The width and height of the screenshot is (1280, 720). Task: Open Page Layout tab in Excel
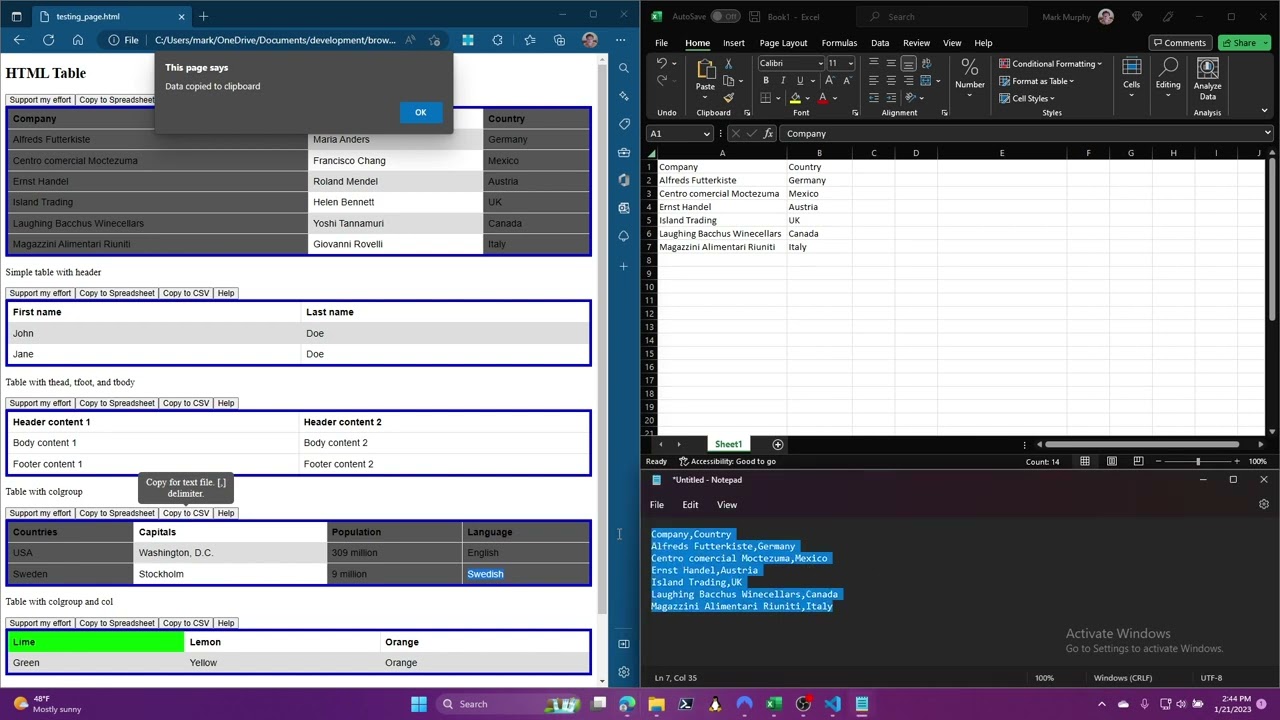coord(783,43)
